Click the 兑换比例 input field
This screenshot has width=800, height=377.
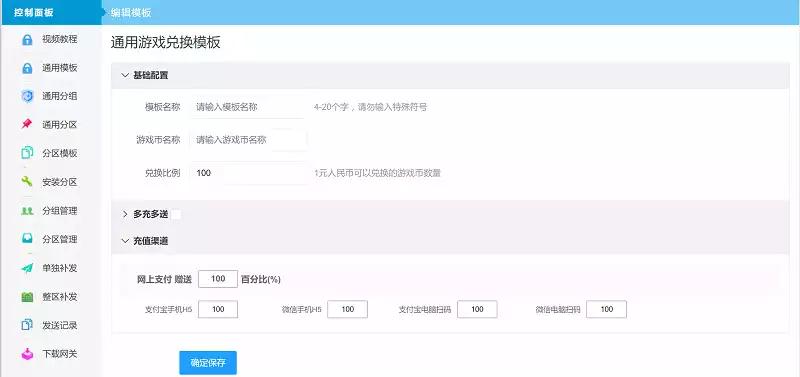click(248, 173)
